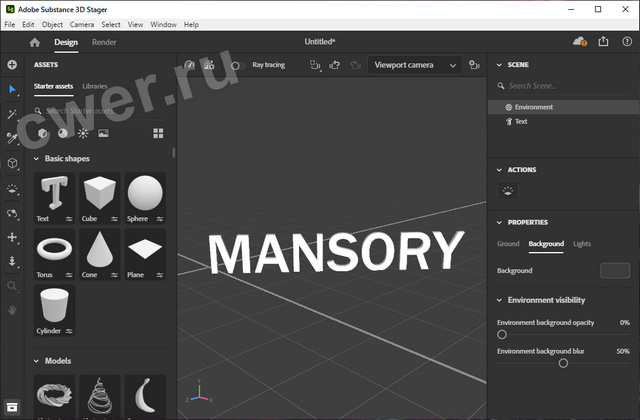This screenshot has height=420, width=640.
Task: Toggle Ray tracing switch
Action: (x=238, y=65)
